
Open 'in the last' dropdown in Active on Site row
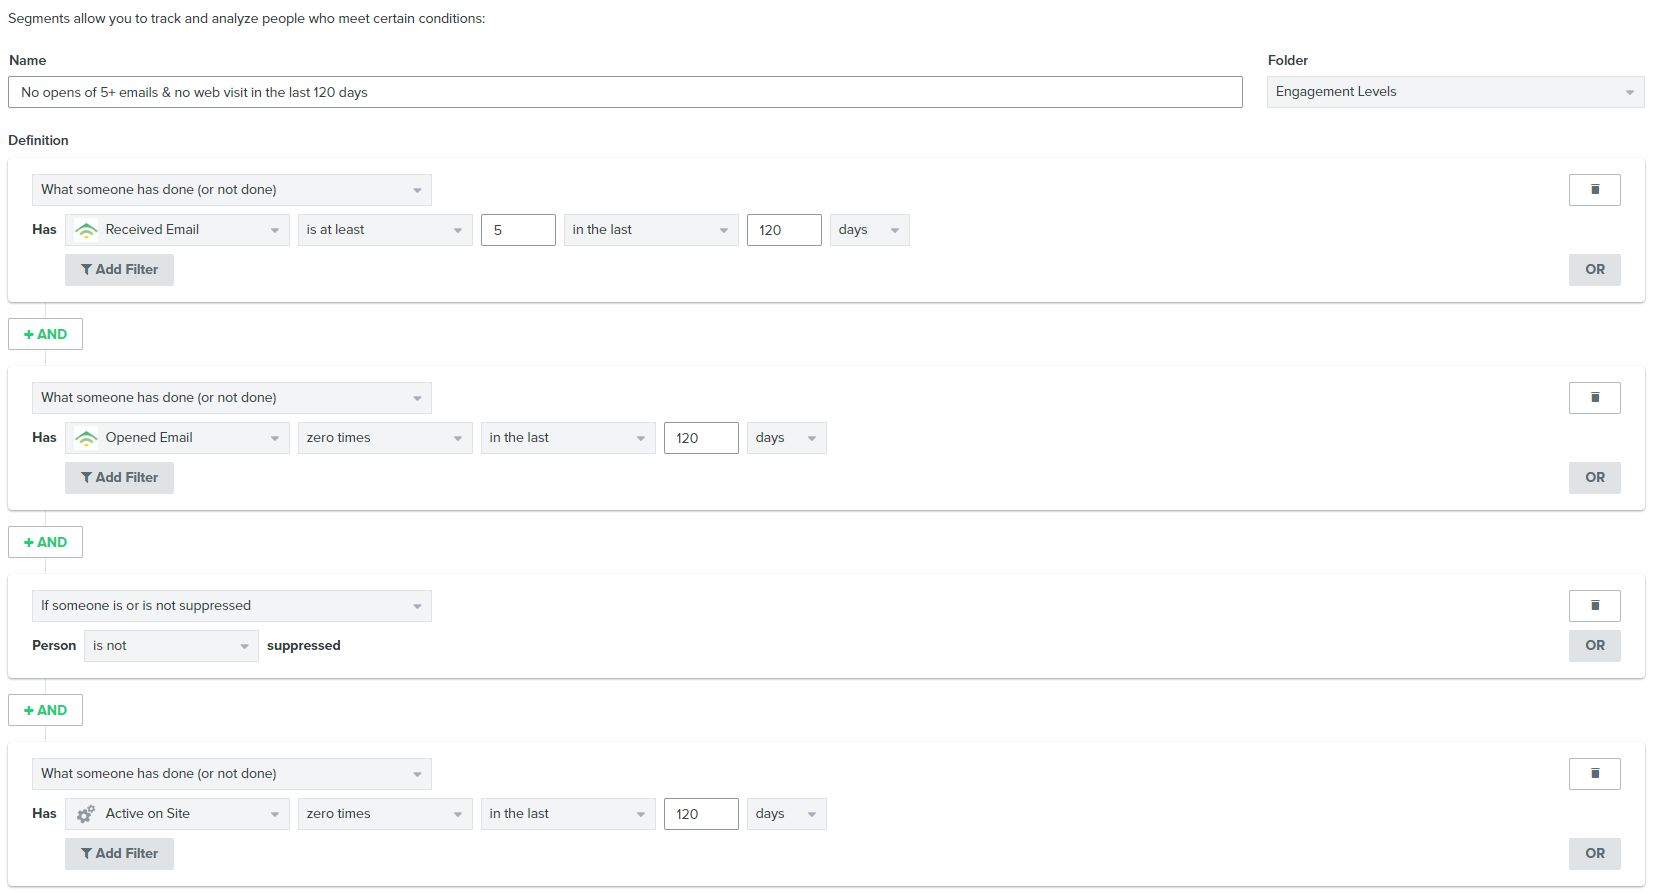point(568,814)
